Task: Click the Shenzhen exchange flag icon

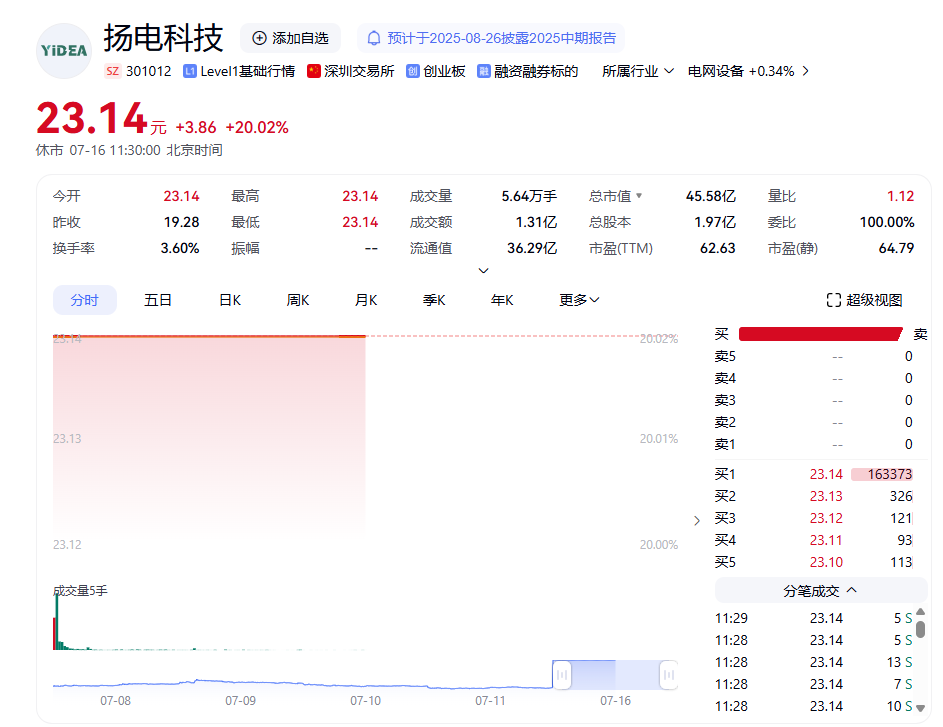Action: tap(314, 71)
